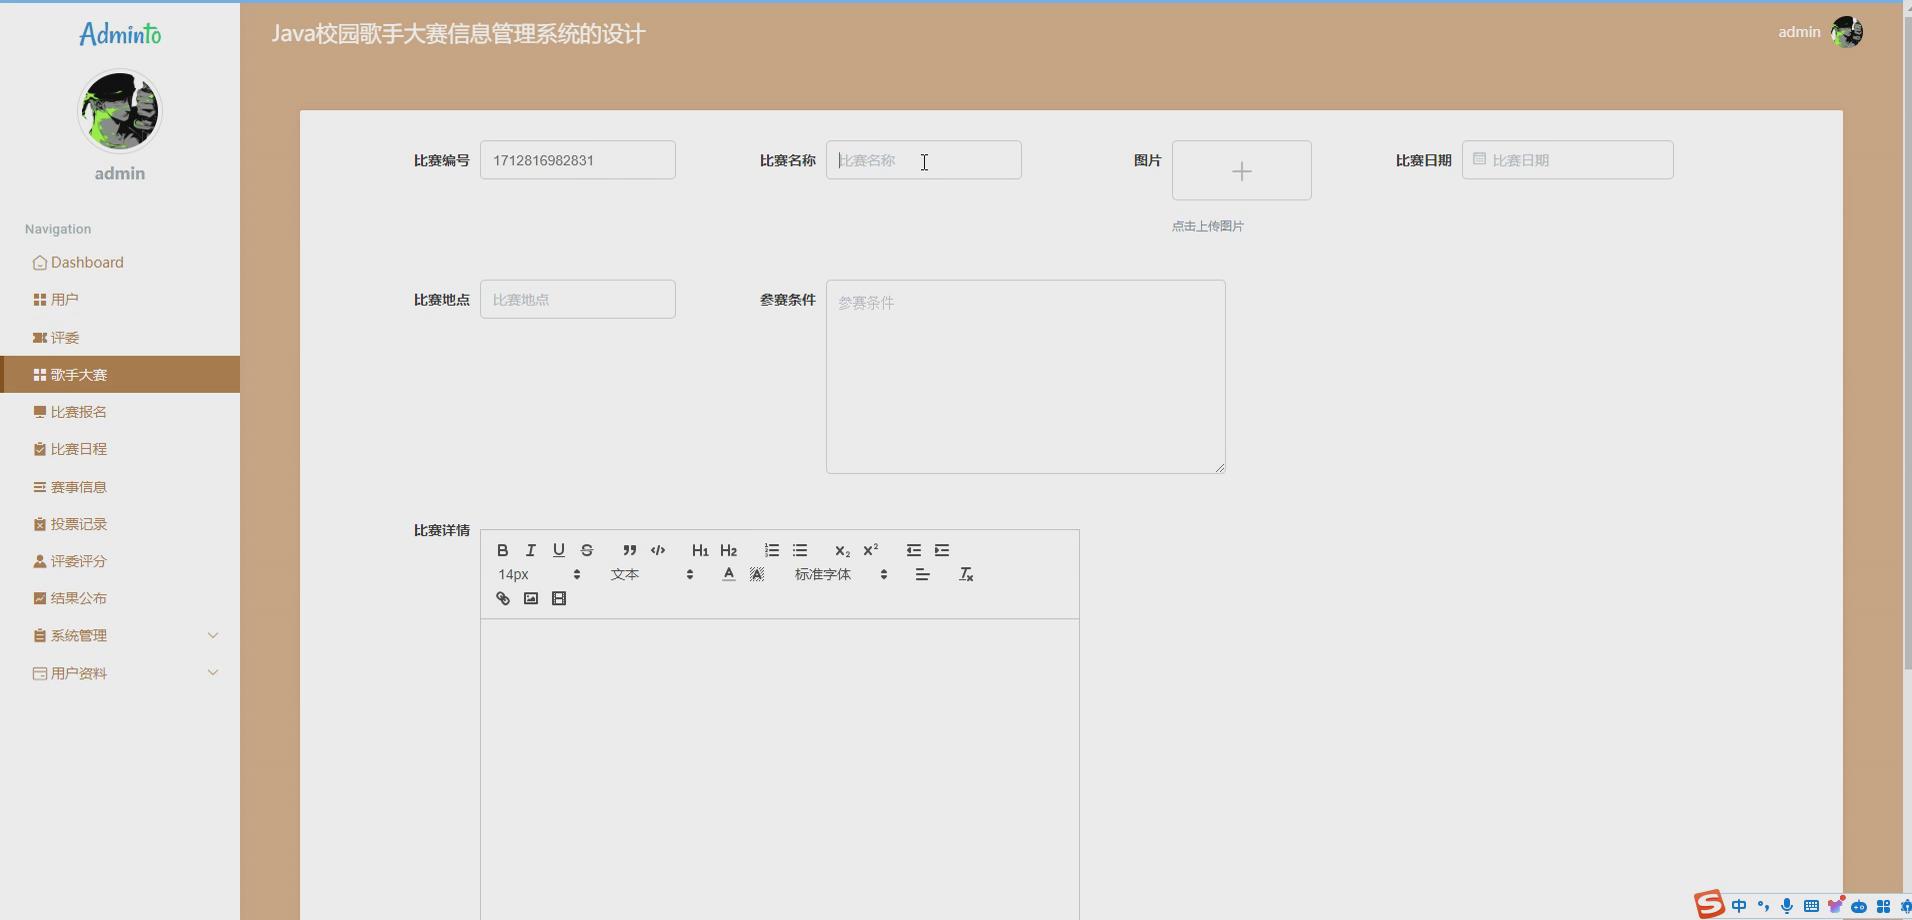Viewport: 1912px width, 920px height.
Task: Focus the 比赛编号 input field
Action: coord(578,160)
